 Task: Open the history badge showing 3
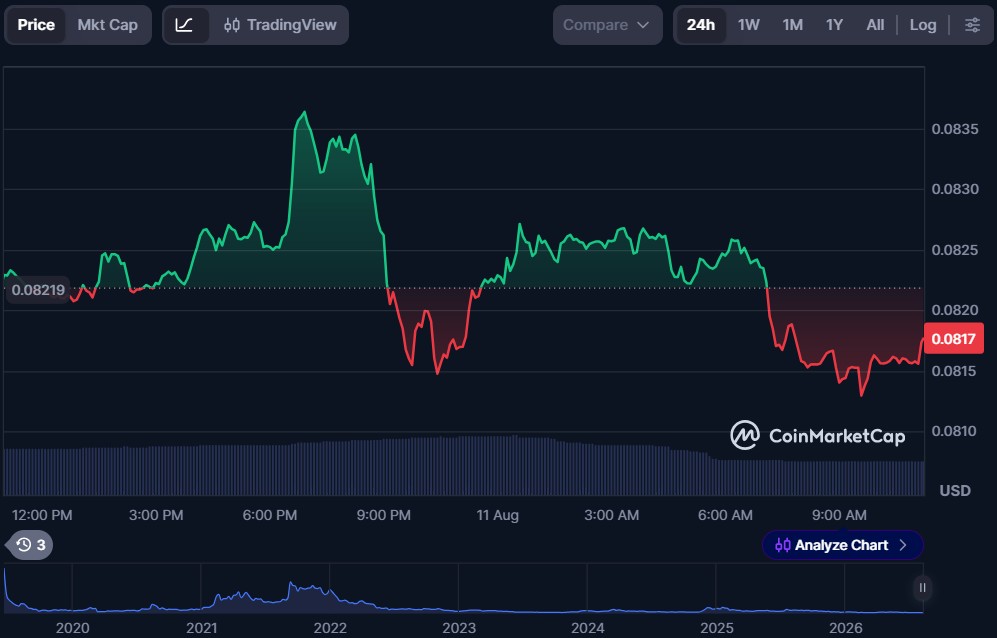(30, 545)
